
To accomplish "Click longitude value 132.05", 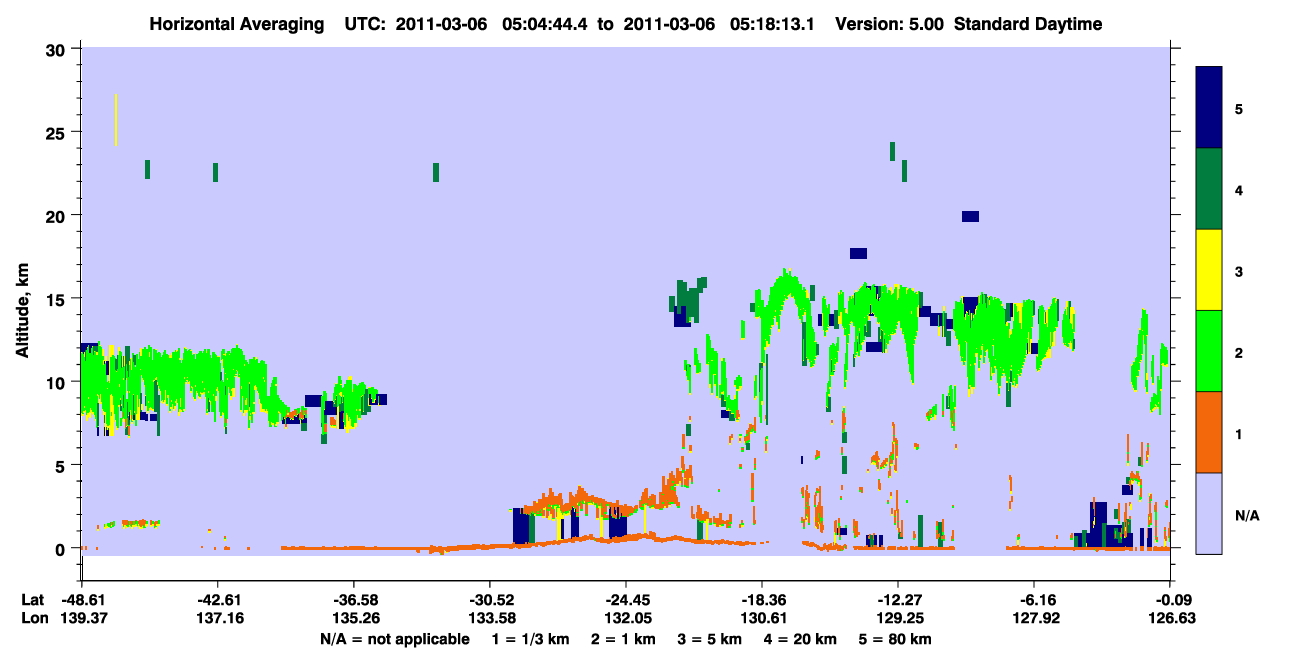I will (626, 619).
